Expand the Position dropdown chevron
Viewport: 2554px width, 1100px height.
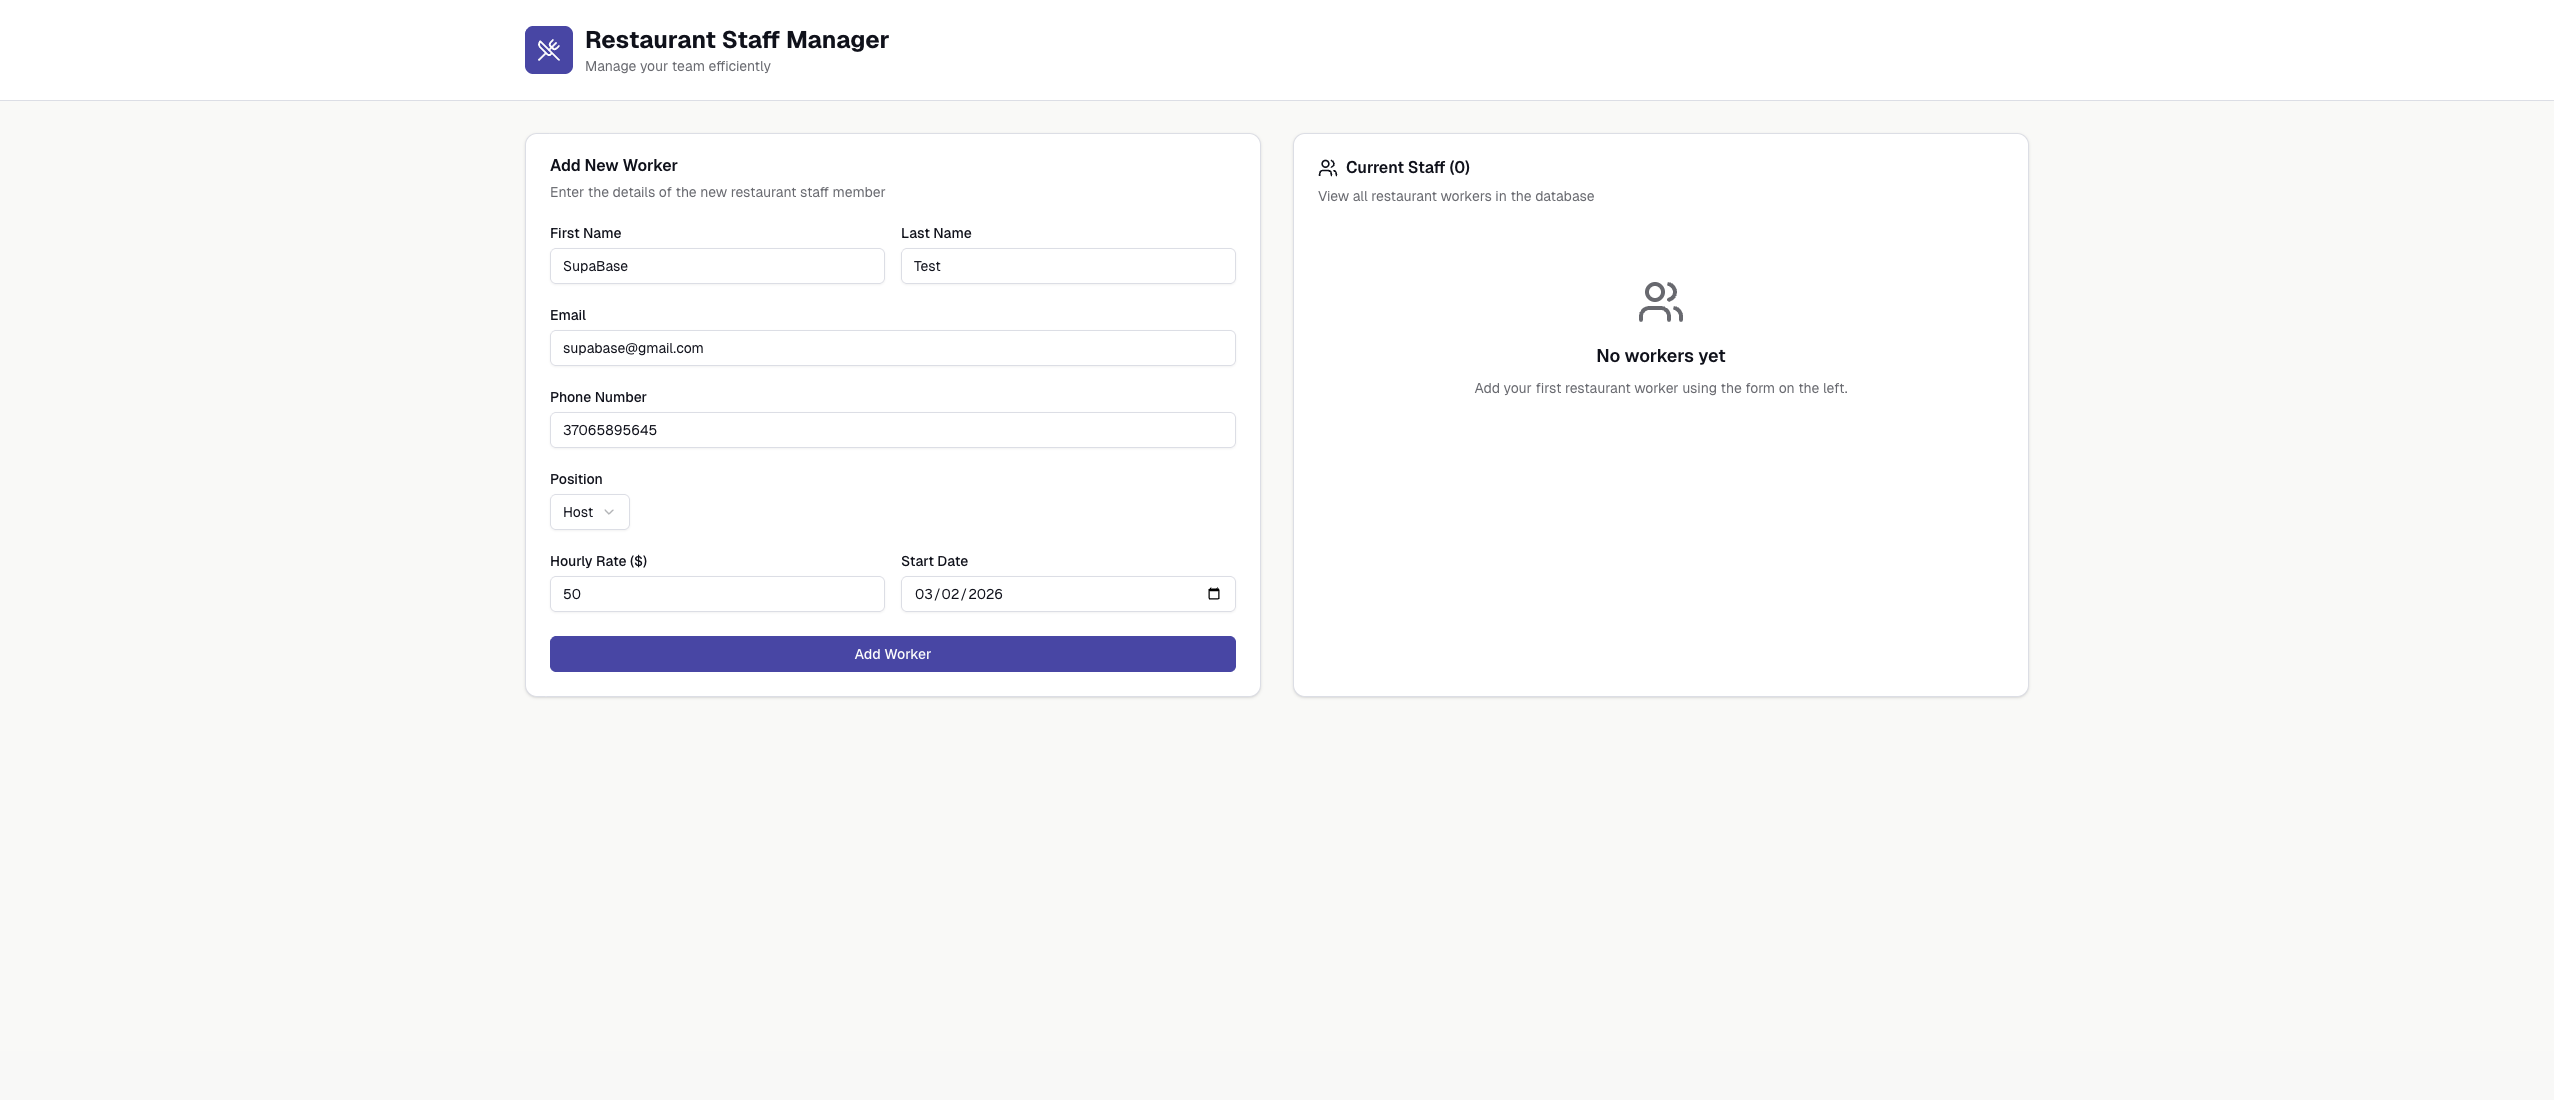pos(609,512)
